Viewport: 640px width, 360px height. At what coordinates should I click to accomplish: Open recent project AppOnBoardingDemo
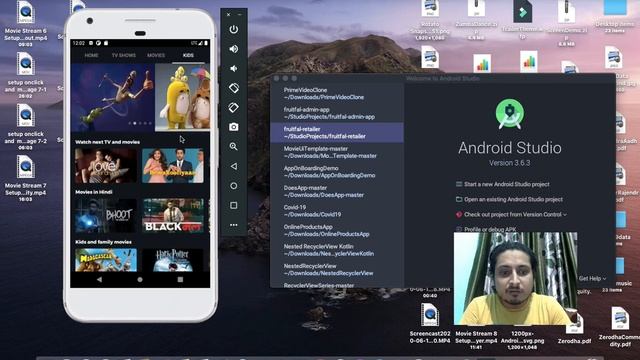tap(337, 172)
